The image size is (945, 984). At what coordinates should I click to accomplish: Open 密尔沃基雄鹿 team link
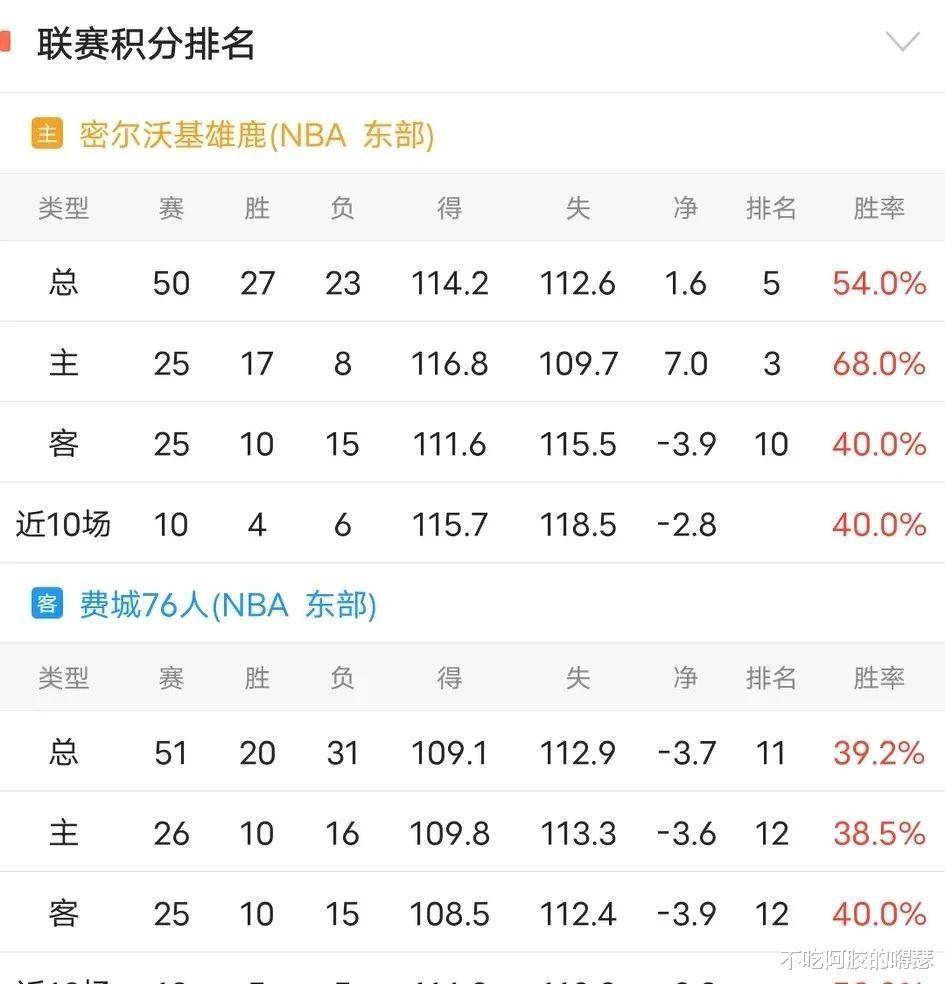pyautogui.click(x=256, y=134)
